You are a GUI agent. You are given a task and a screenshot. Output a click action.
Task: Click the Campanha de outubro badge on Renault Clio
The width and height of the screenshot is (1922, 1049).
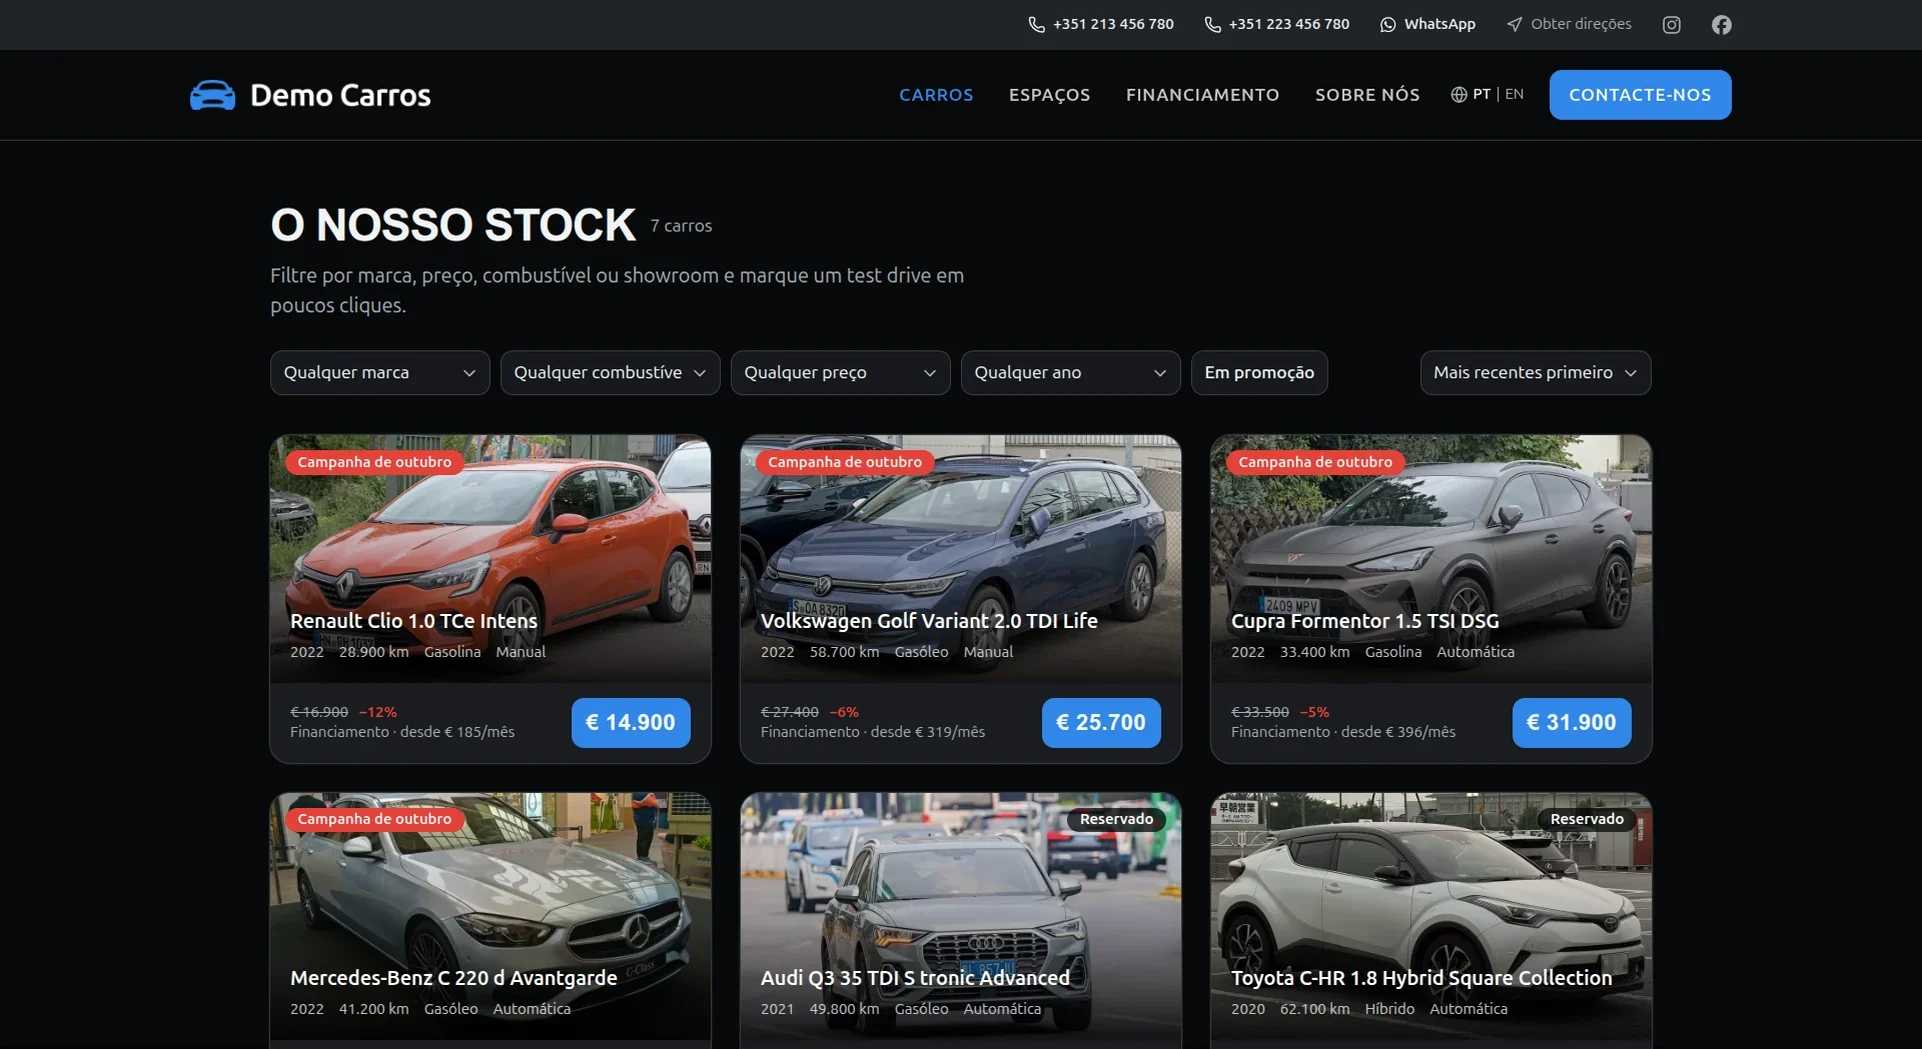(x=374, y=462)
